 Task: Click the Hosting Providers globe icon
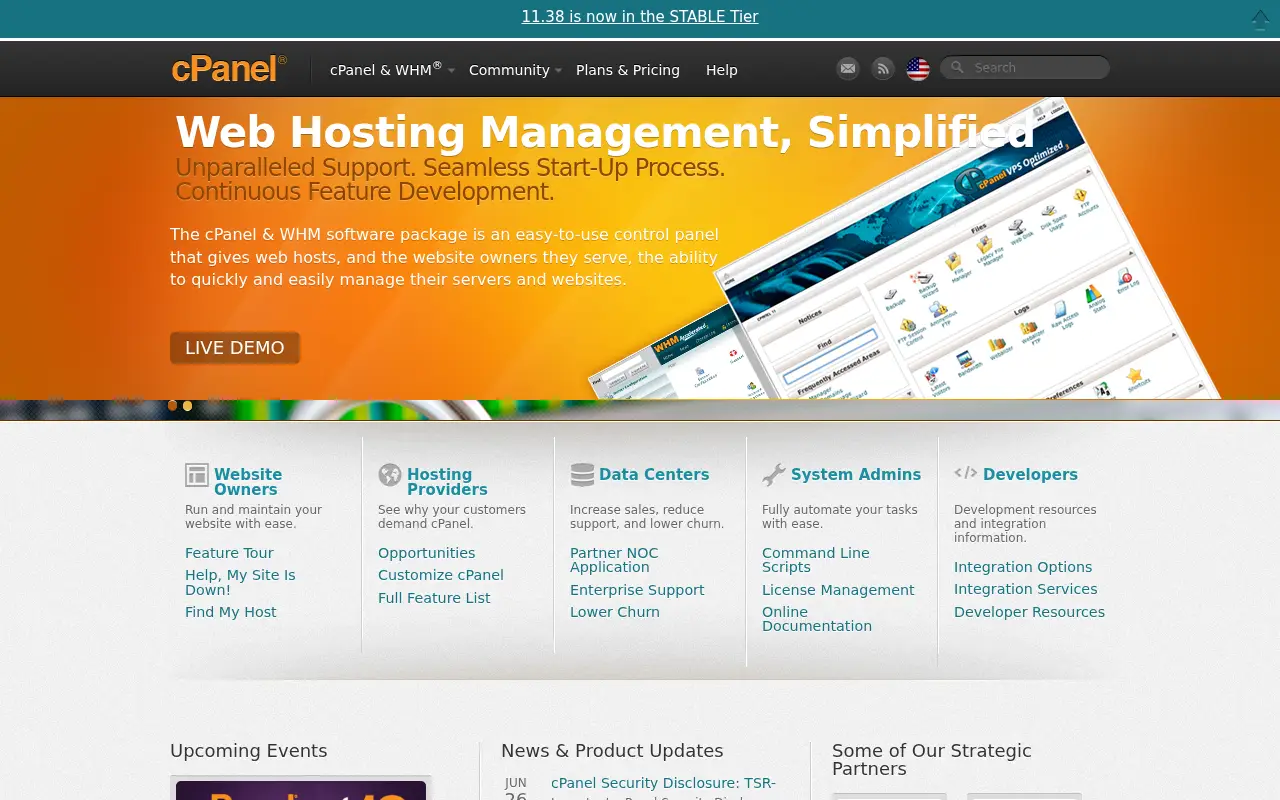(x=390, y=475)
